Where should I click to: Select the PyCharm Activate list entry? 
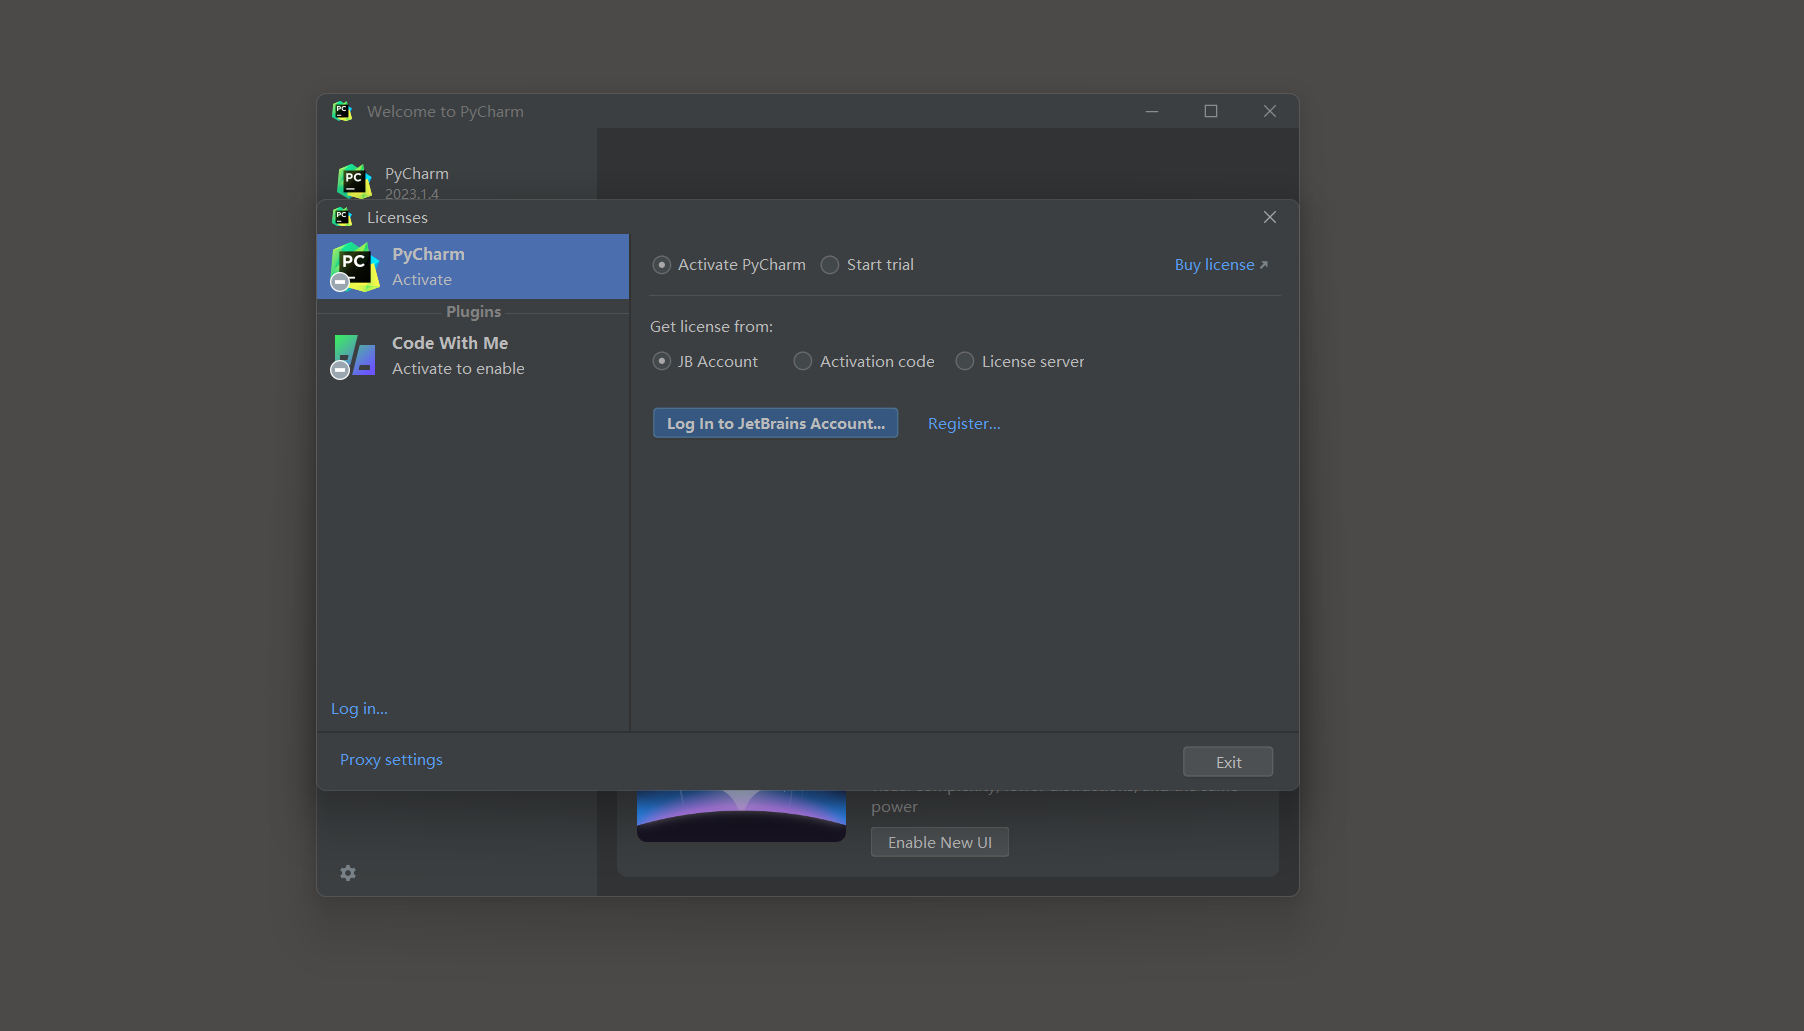473,267
